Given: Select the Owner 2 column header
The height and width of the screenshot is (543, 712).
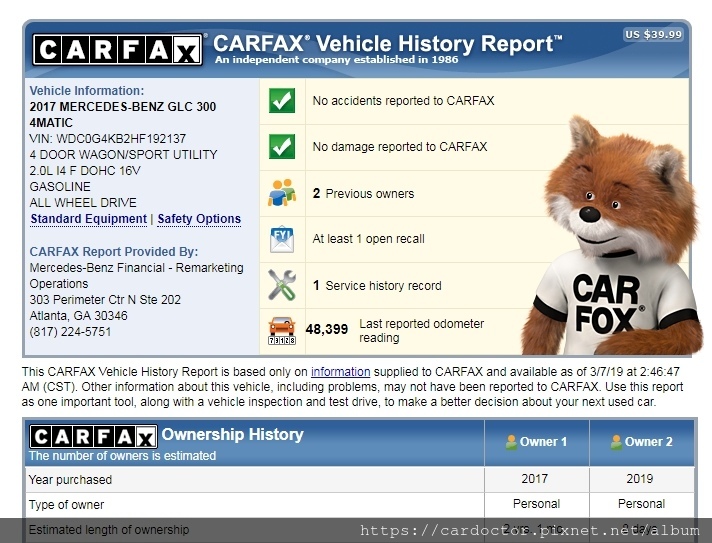Looking at the screenshot, I should click(642, 442).
